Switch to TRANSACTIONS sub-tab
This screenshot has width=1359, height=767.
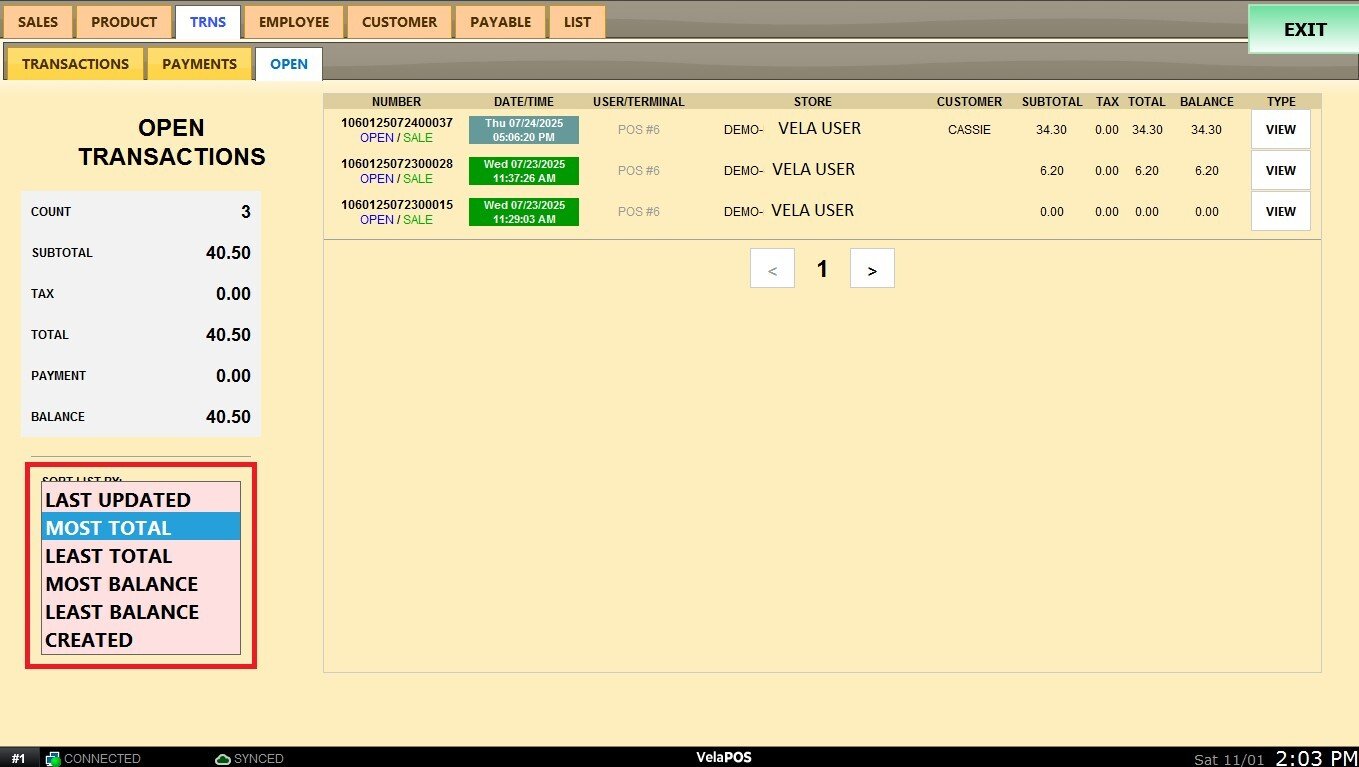click(x=75, y=64)
